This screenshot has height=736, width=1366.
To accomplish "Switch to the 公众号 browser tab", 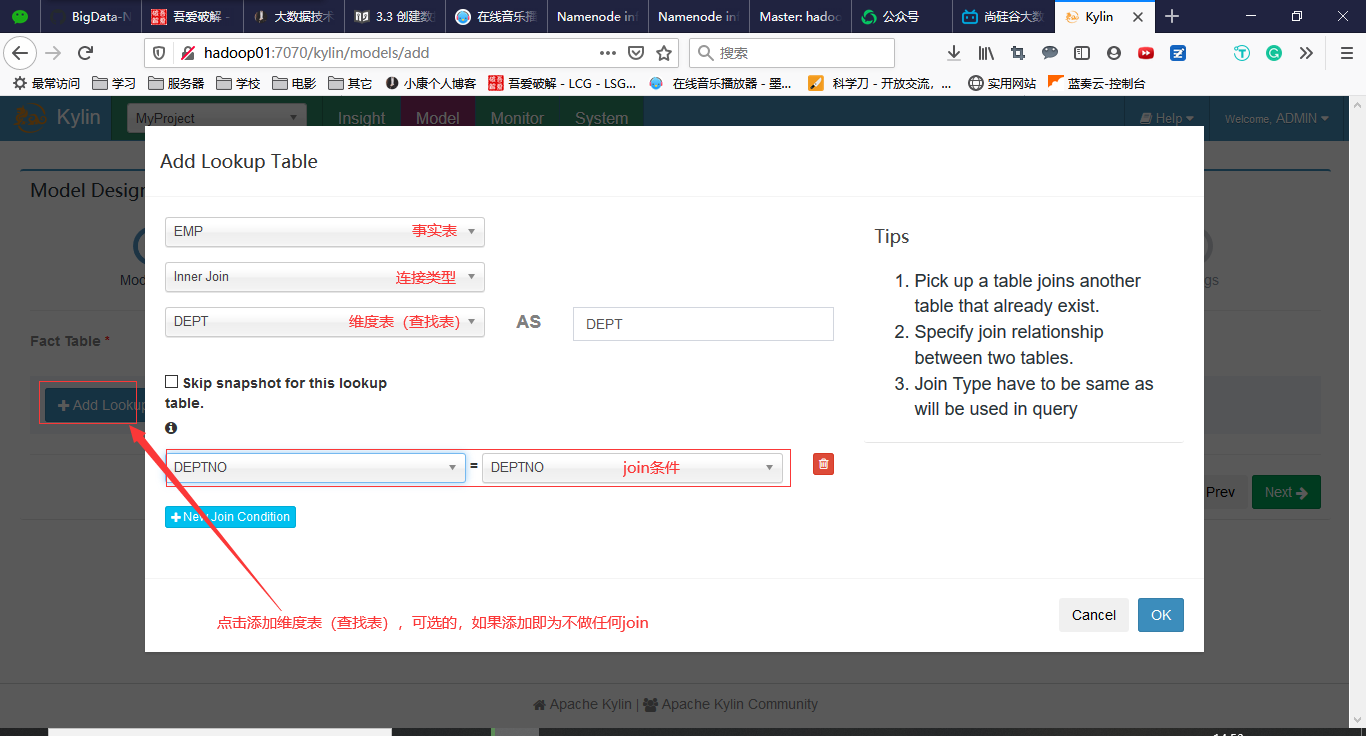I will (900, 16).
